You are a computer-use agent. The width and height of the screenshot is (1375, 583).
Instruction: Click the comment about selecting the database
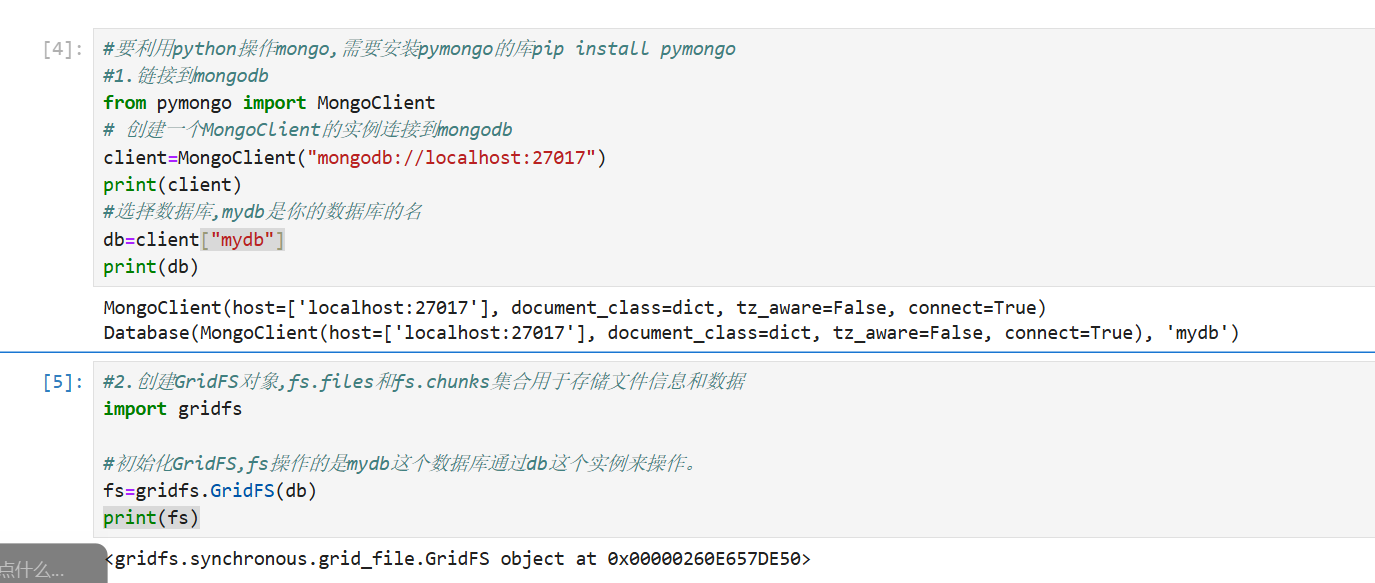coord(262,212)
